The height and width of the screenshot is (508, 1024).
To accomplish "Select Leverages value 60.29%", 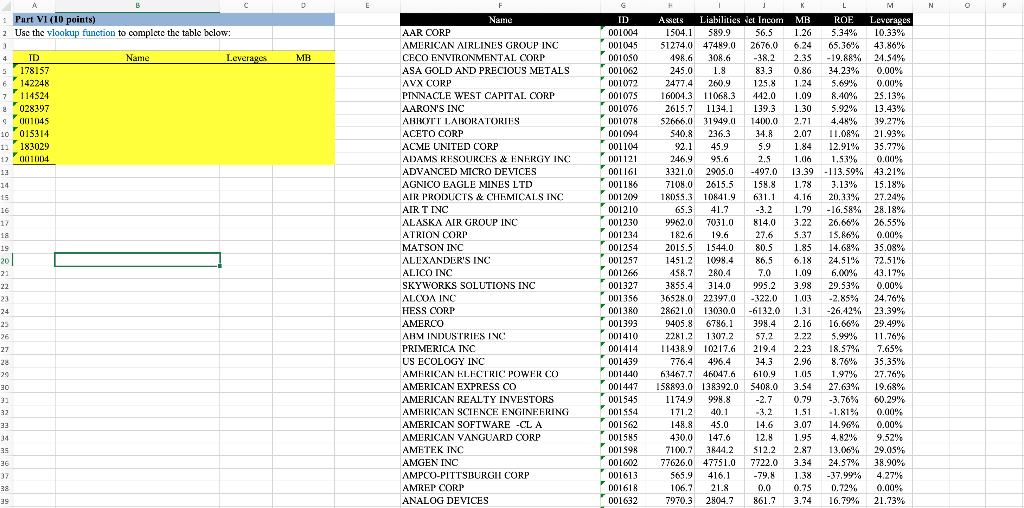I will (x=889, y=399).
